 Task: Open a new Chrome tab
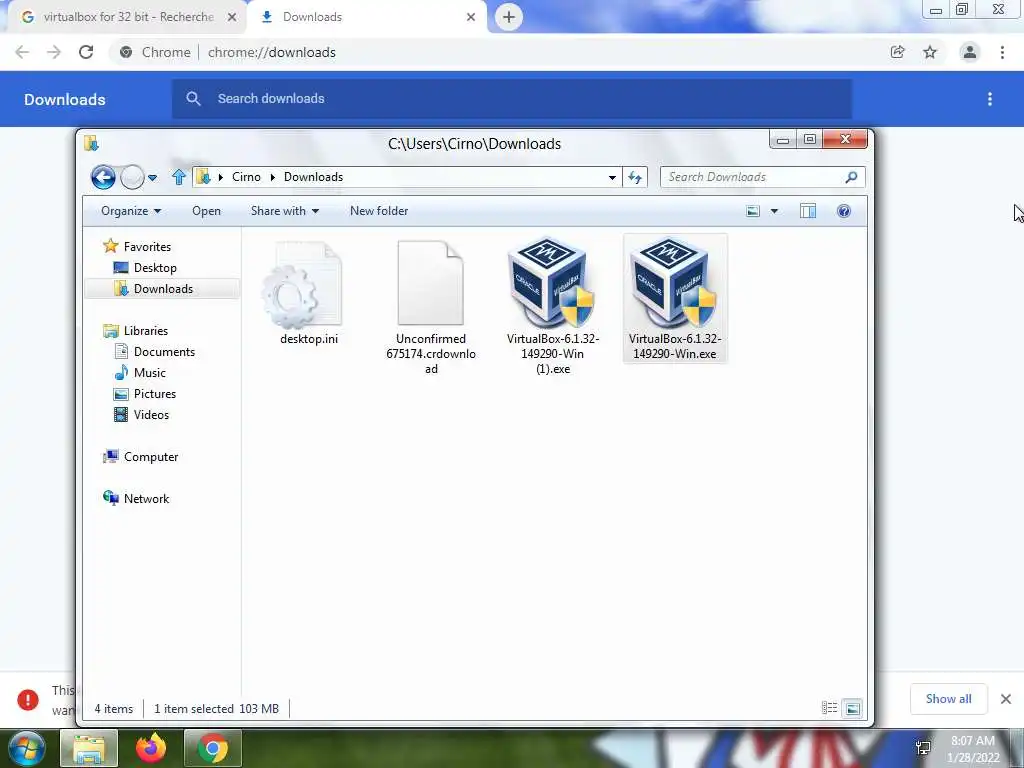(509, 17)
